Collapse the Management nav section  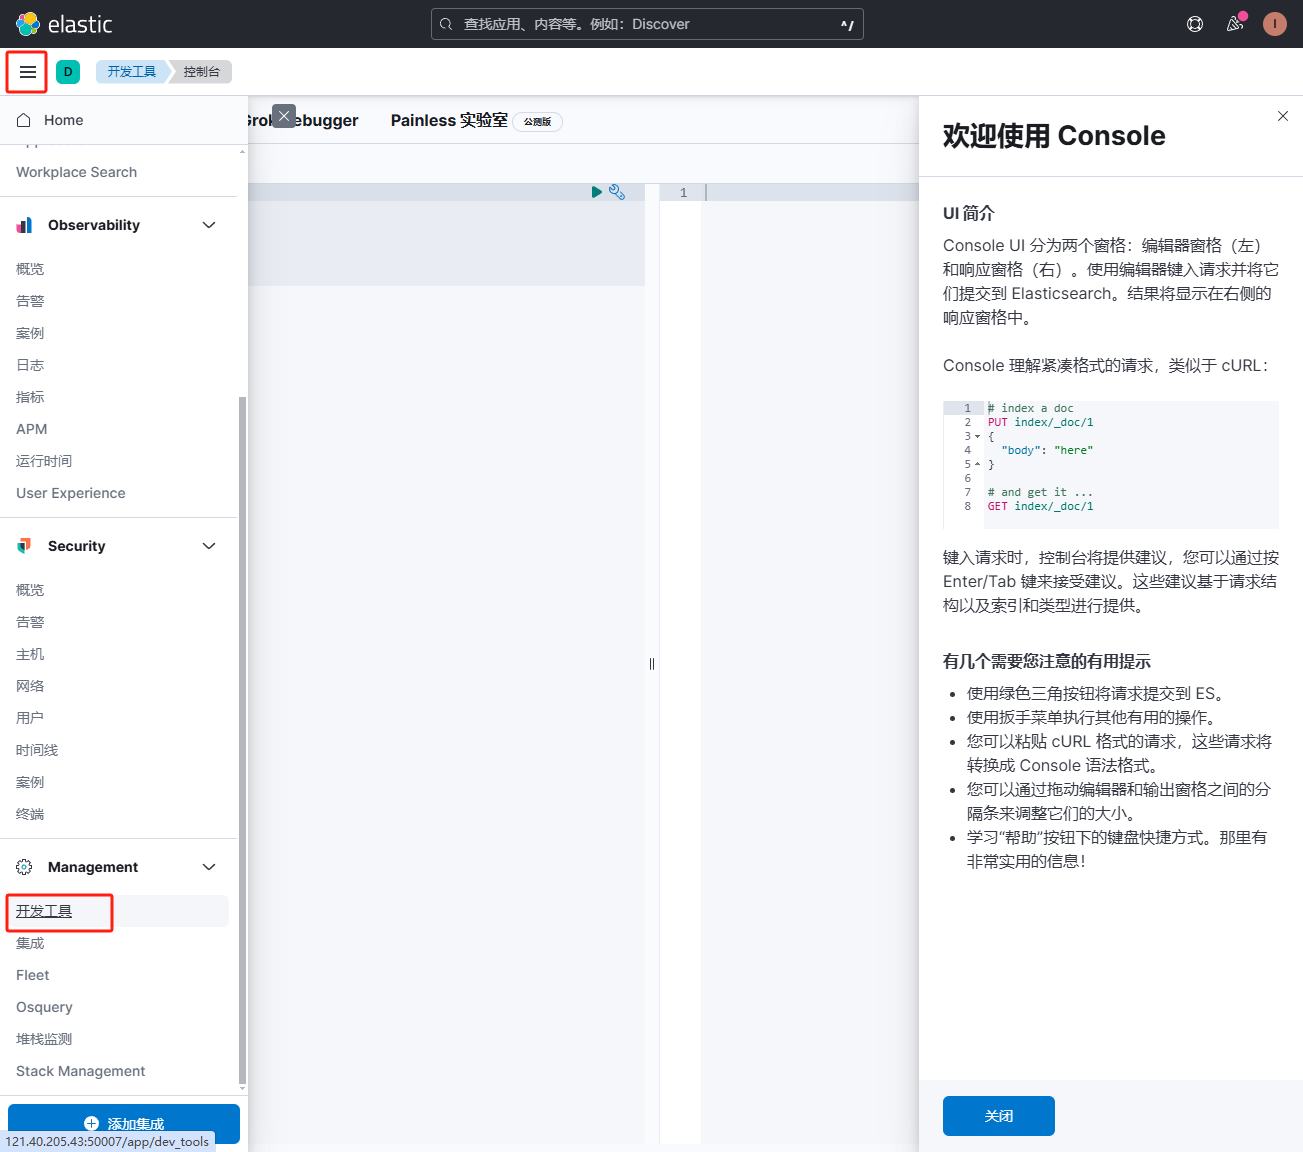209,867
